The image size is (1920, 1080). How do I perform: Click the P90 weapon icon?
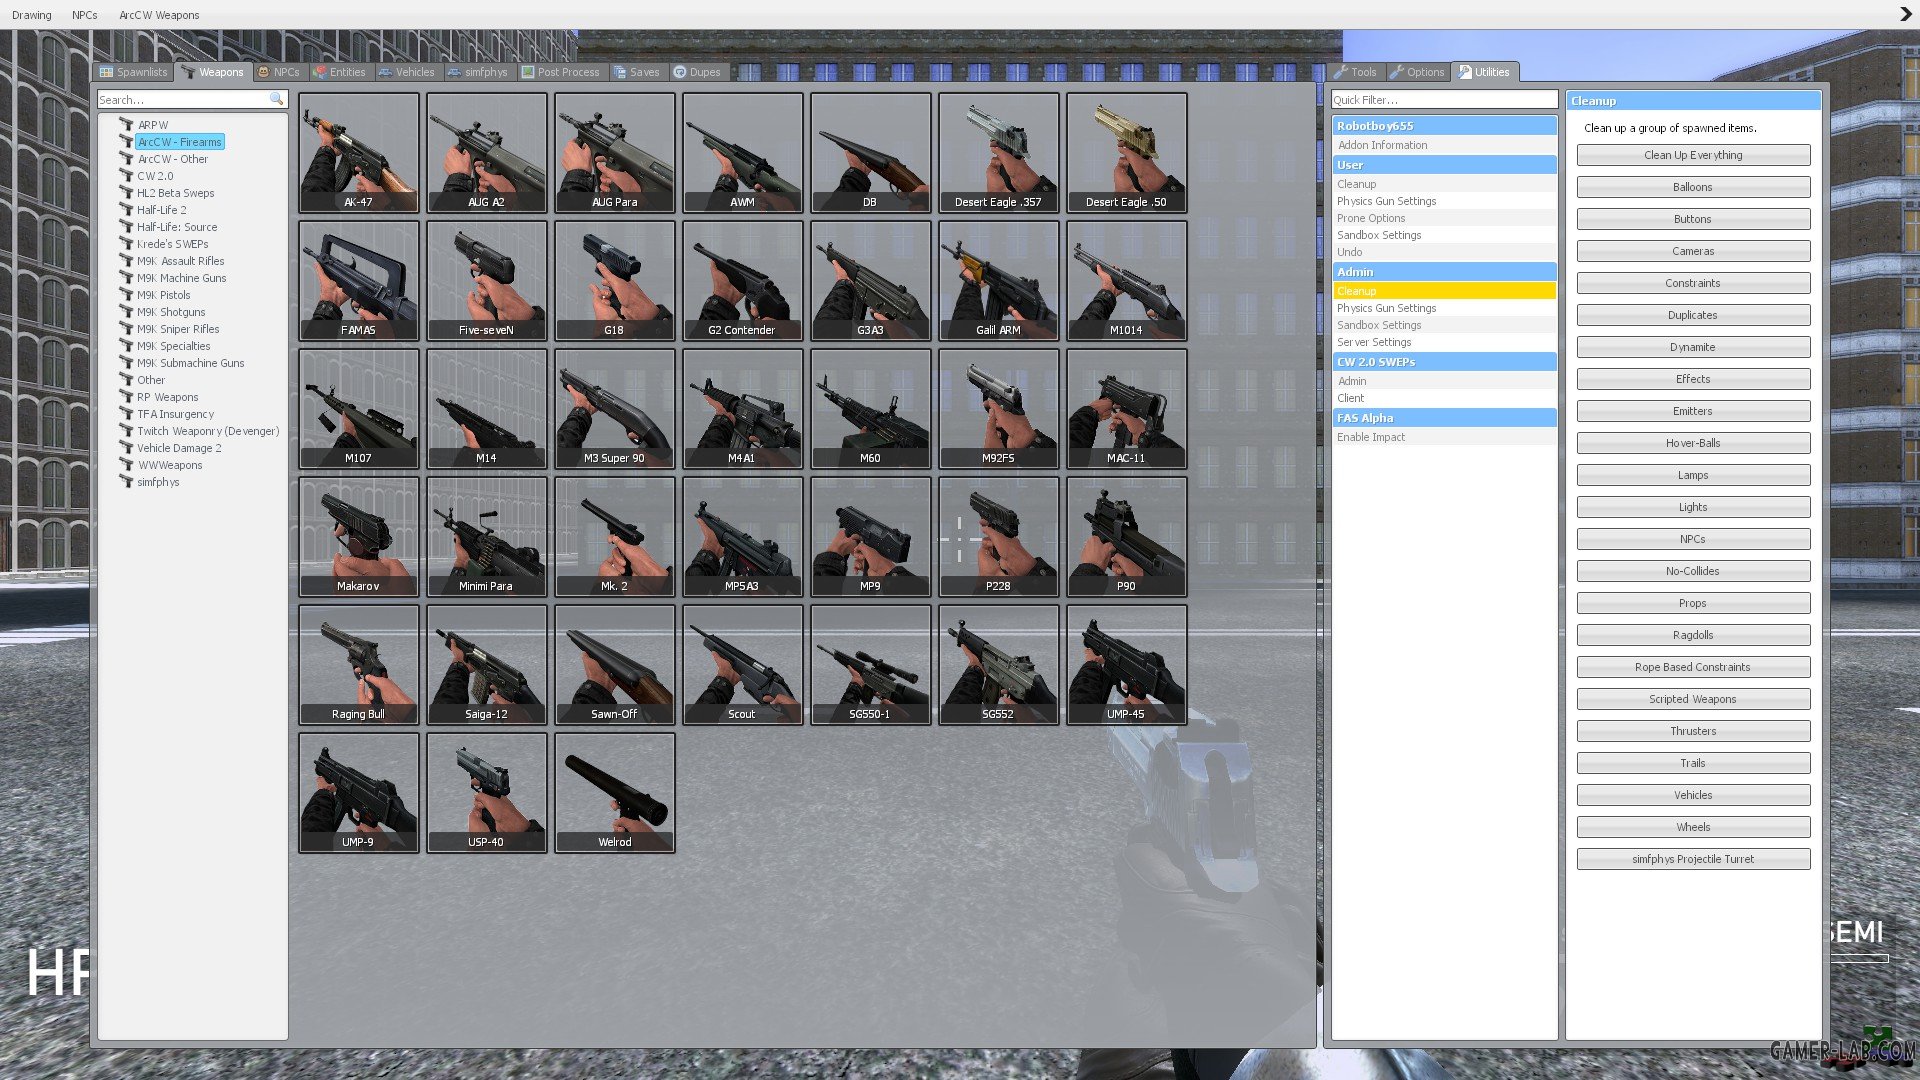click(x=1126, y=536)
